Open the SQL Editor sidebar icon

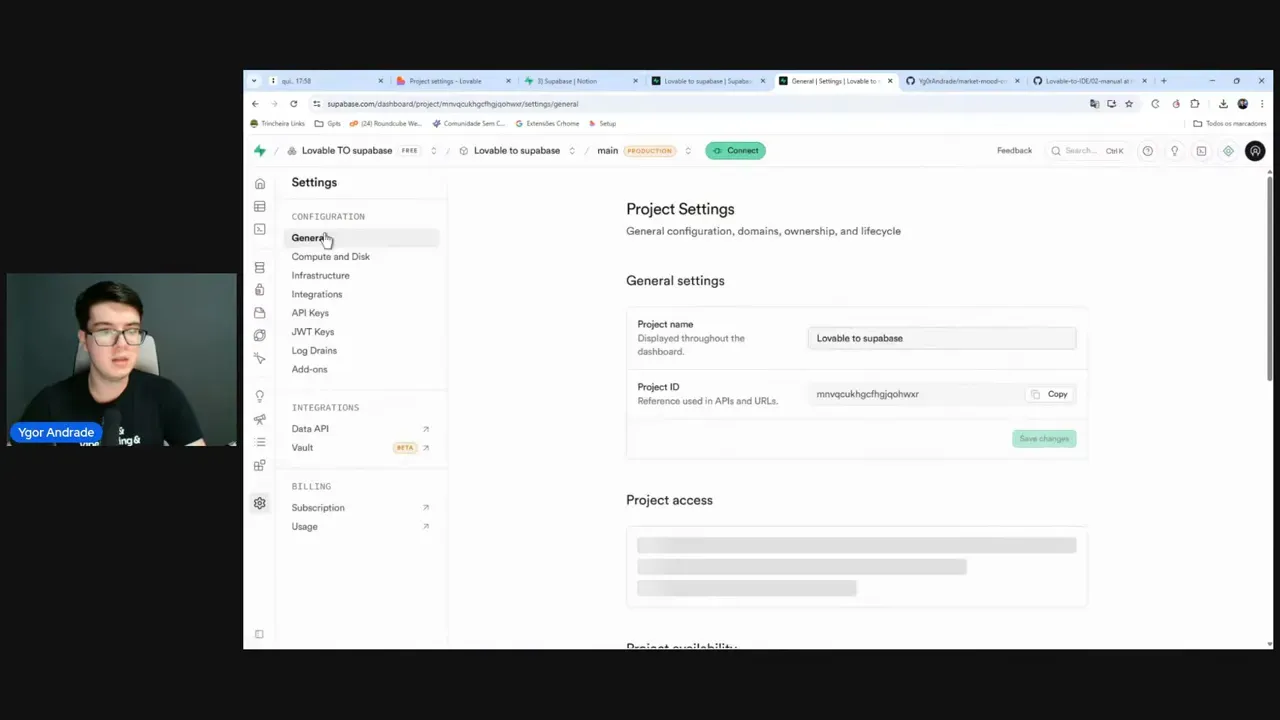260,229
